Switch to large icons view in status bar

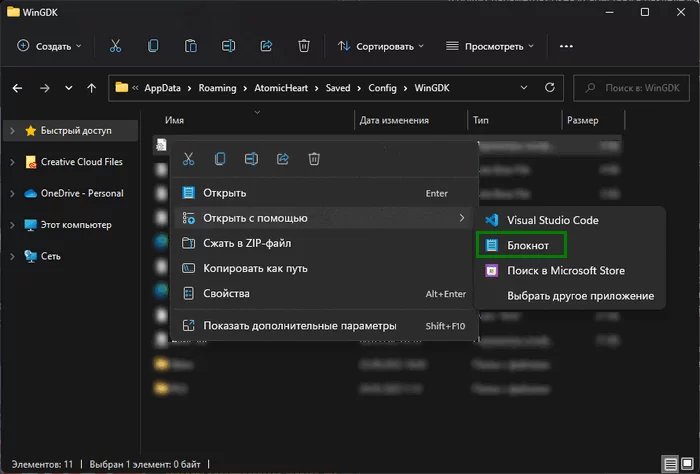click(x=685, y=465)
